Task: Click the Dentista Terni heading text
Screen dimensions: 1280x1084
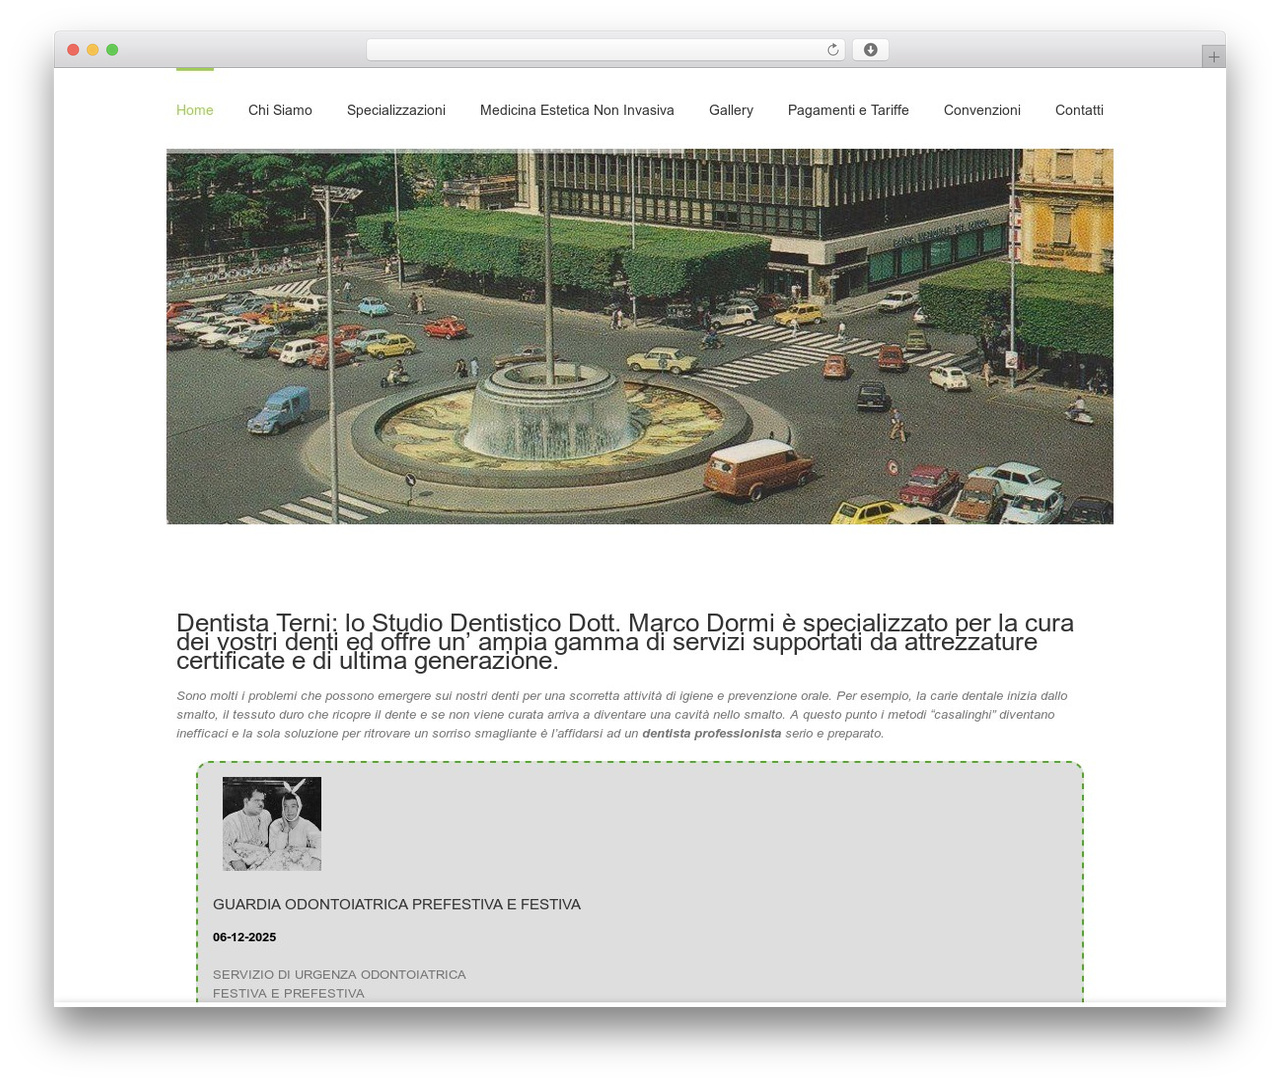Action: pyautogui.click(x=625, y=642)
